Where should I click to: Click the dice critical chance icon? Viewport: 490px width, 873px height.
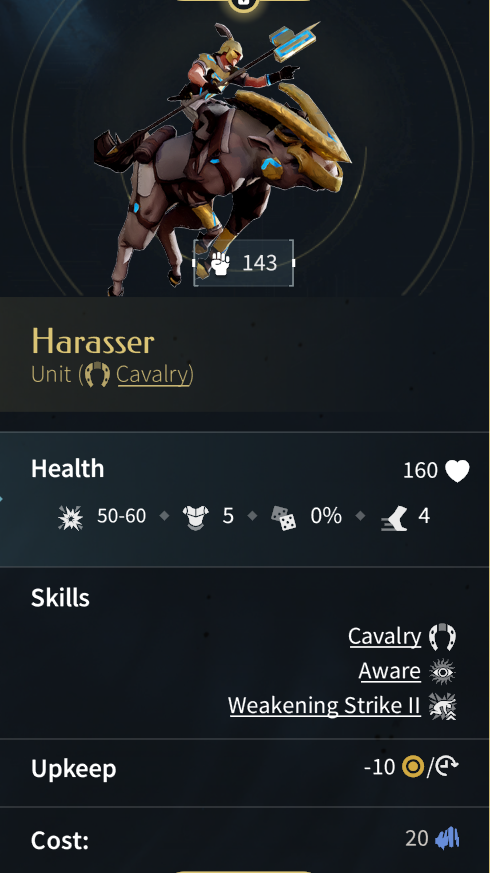tap(283, 517)
